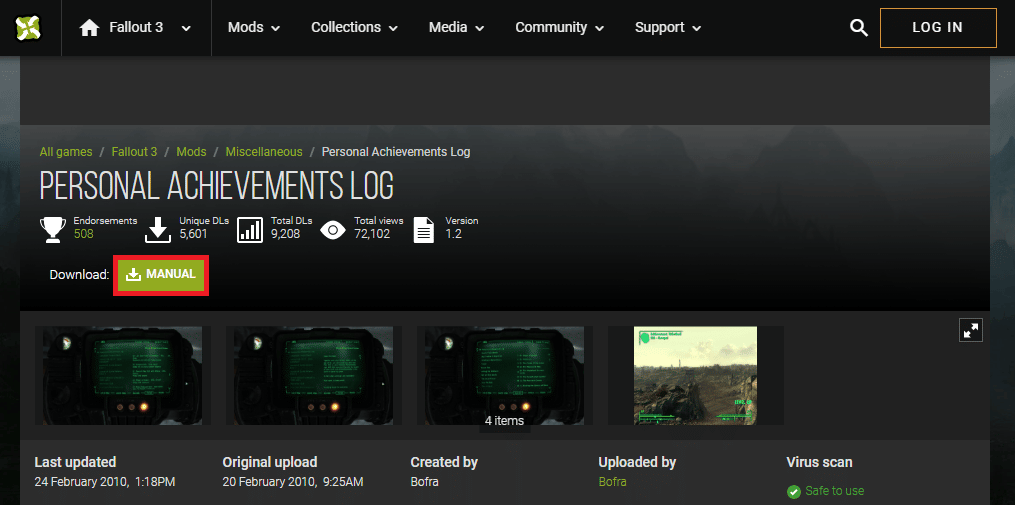Screen dimensions: 1015x505
Task: Click the MANUAL download button
Action: click(161, 275)
